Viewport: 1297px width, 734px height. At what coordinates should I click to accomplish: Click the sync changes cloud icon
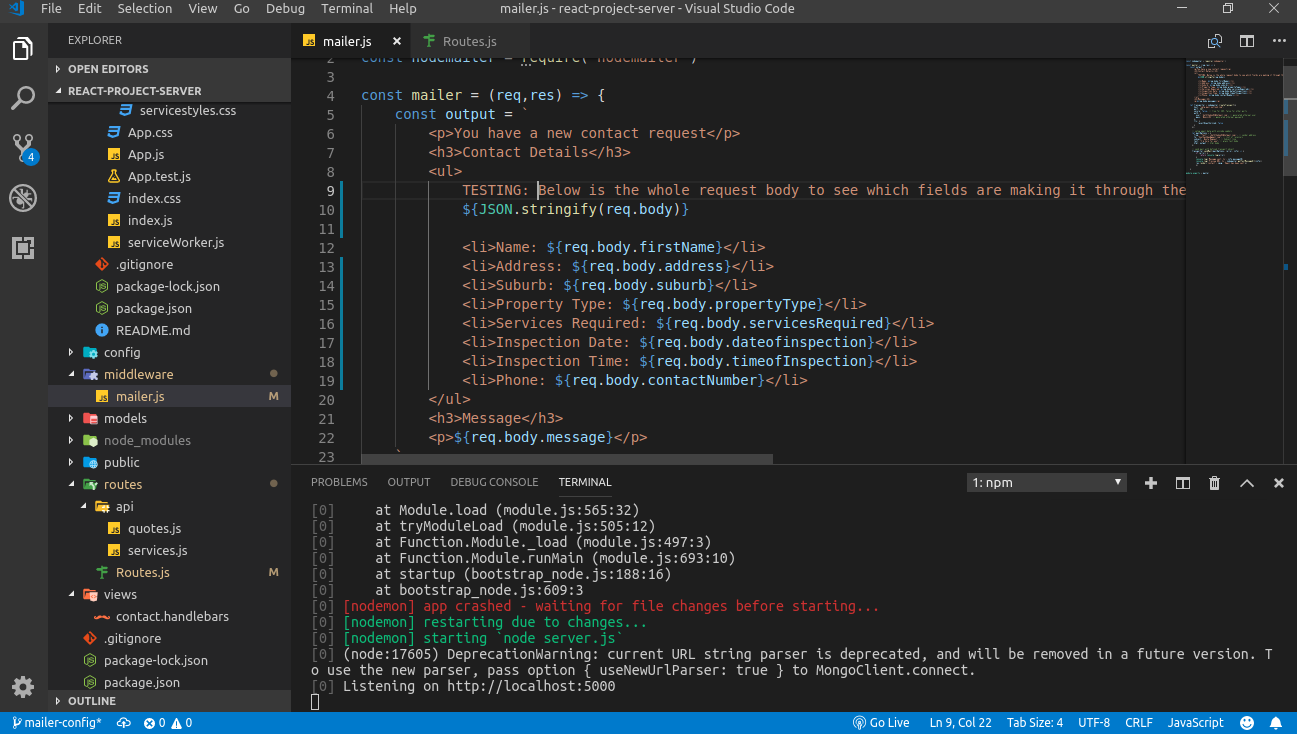124,723
